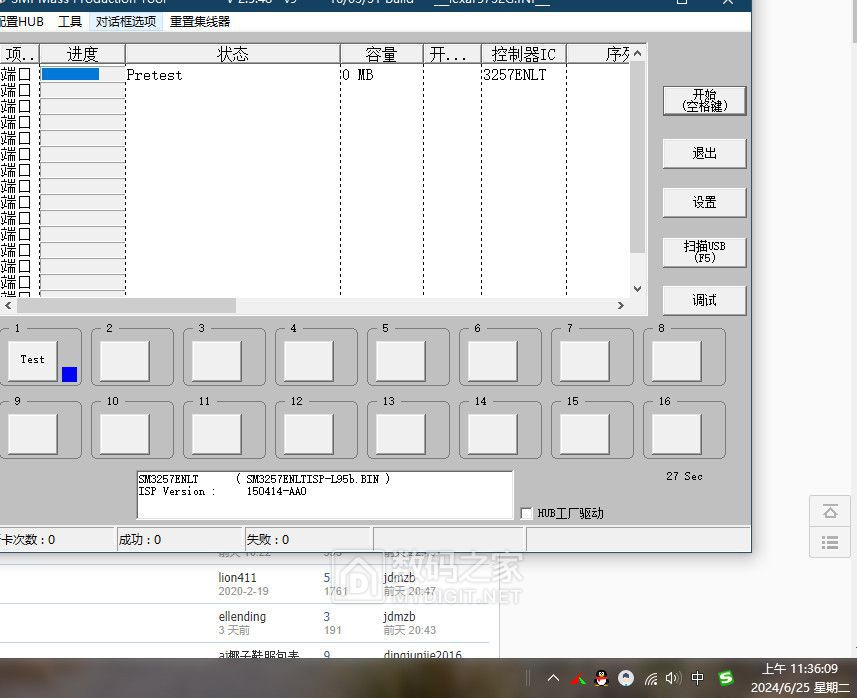The height and width of the screenshot is (698, 857).
Task: Enable the HUB工厂驱动 checkbox
Action: [527, 514]
